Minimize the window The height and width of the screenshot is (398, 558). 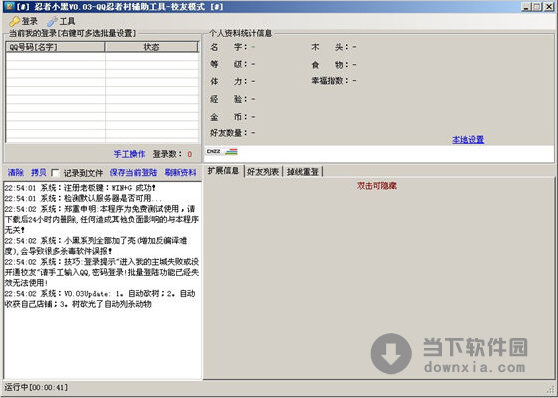[x=526, y=6]
